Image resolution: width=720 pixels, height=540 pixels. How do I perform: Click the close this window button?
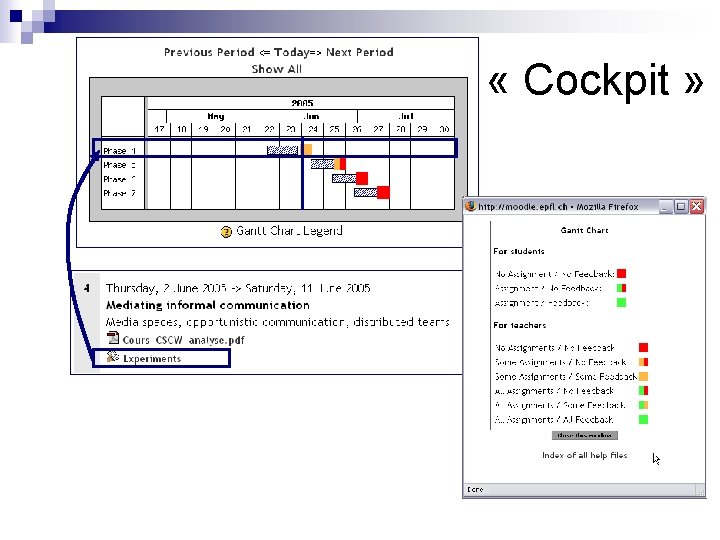tap(585, 435)
